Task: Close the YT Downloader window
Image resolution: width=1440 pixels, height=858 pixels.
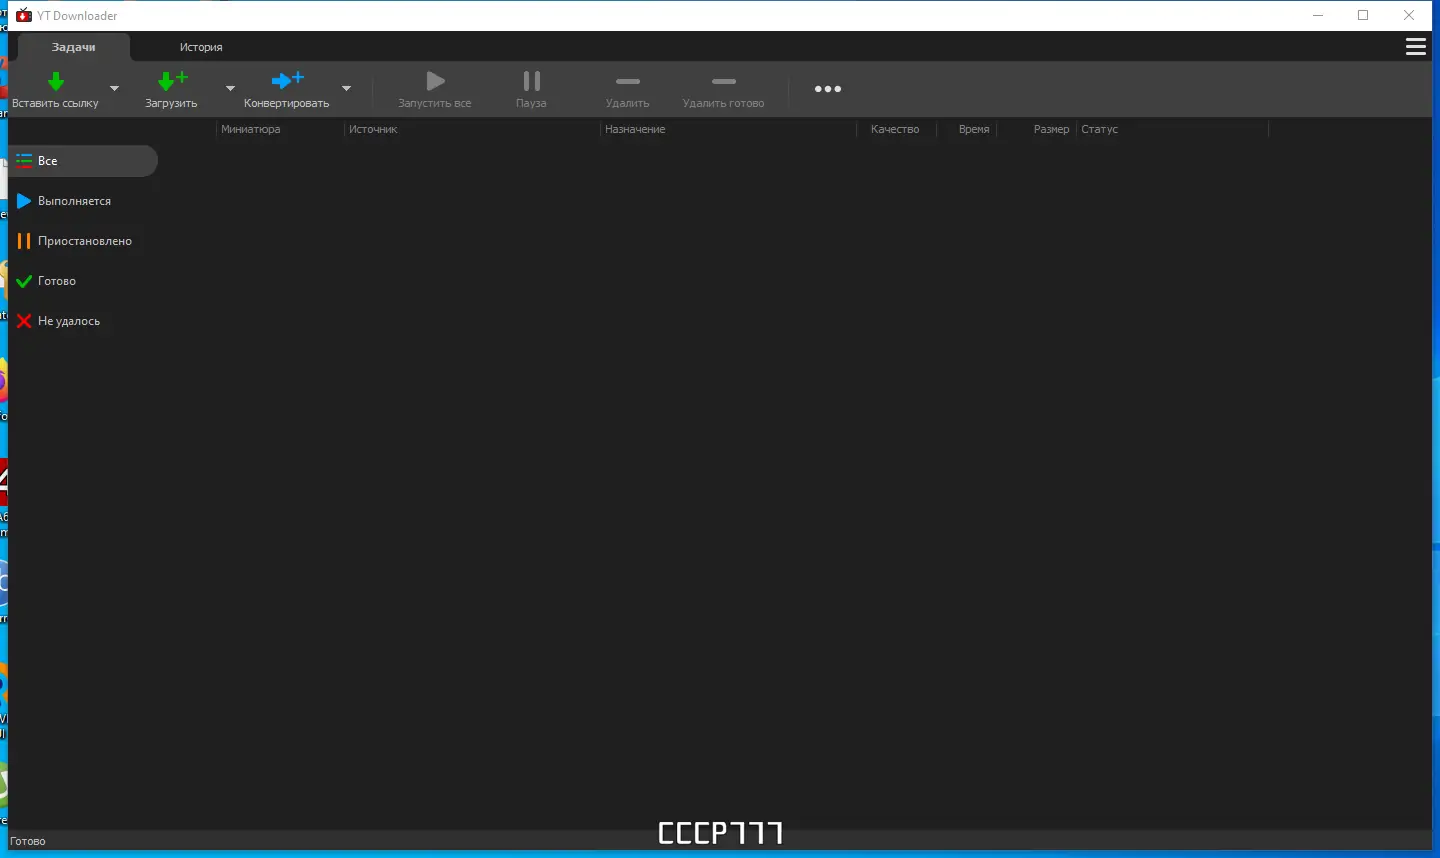Action: pyautogui.click(x=1409, y=15)
